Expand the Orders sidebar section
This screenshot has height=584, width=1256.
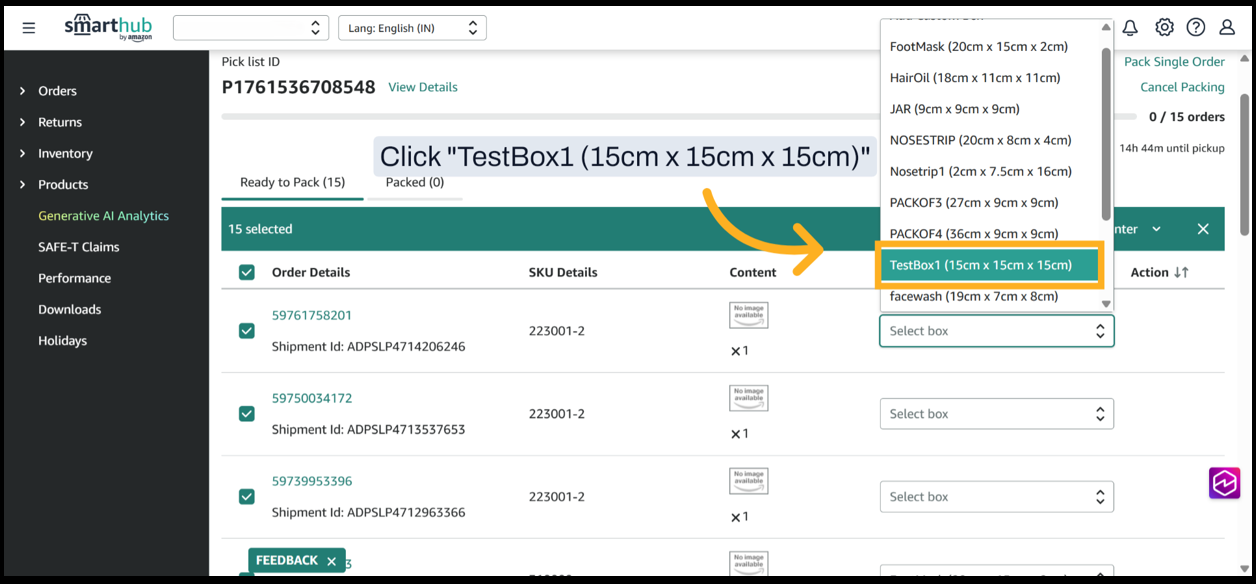pyautogui.click(x=57, y=91)
